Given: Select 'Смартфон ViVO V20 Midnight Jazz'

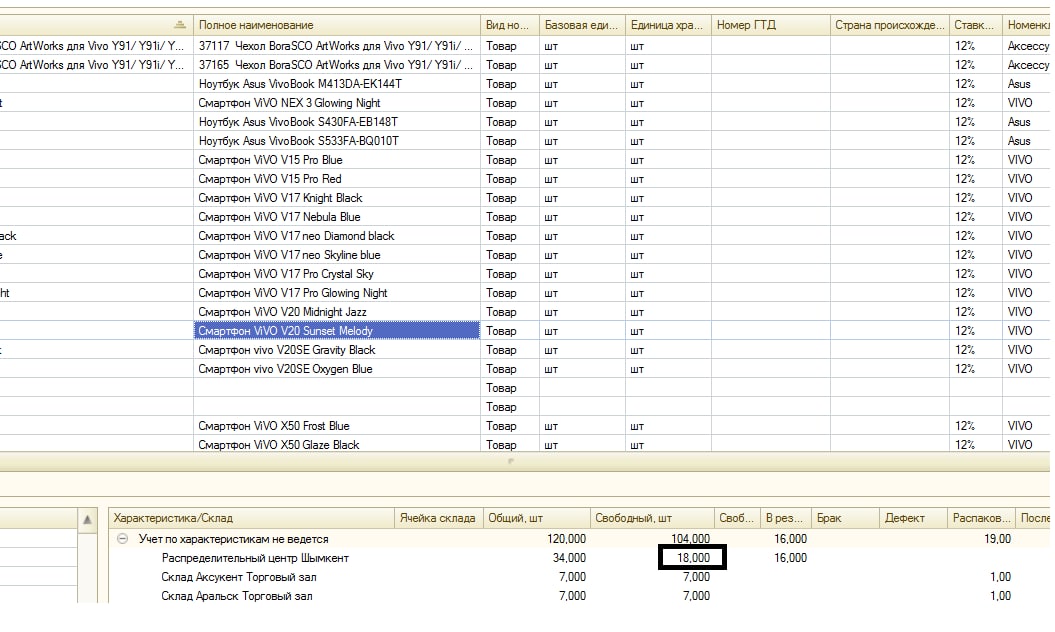Looking at the screenshot, I should pos(283,312).
